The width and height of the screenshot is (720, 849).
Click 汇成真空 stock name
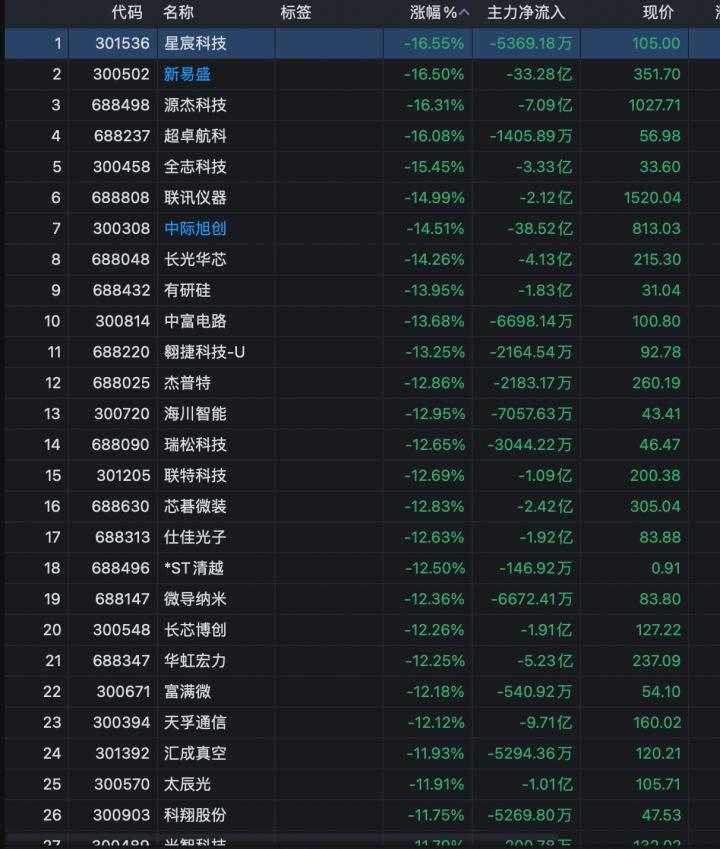[195, 753]
